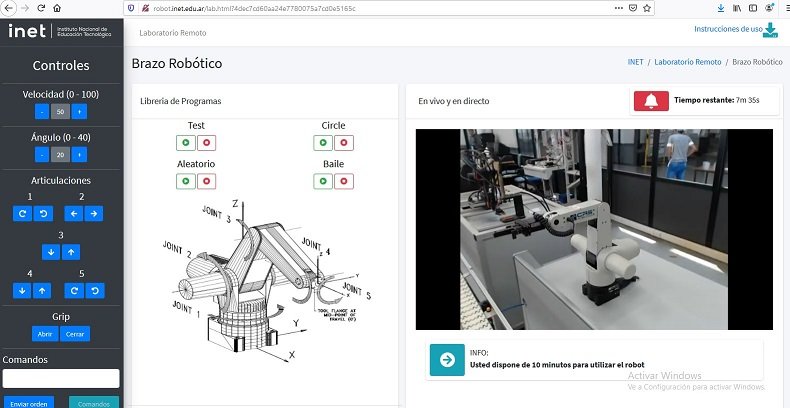The width and height of the screenshot is (790, 408).
Task: Stop the Circle program
Action: [x=344, y=143]
